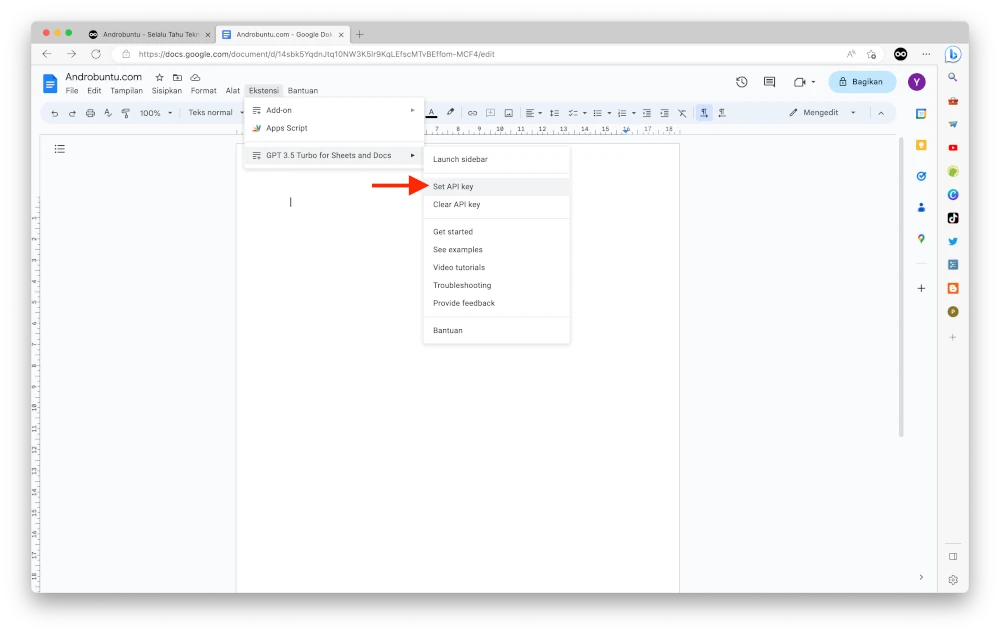Star the Androbuntu.com document
Screen dimensions: 1000x634
pos(159,77)
